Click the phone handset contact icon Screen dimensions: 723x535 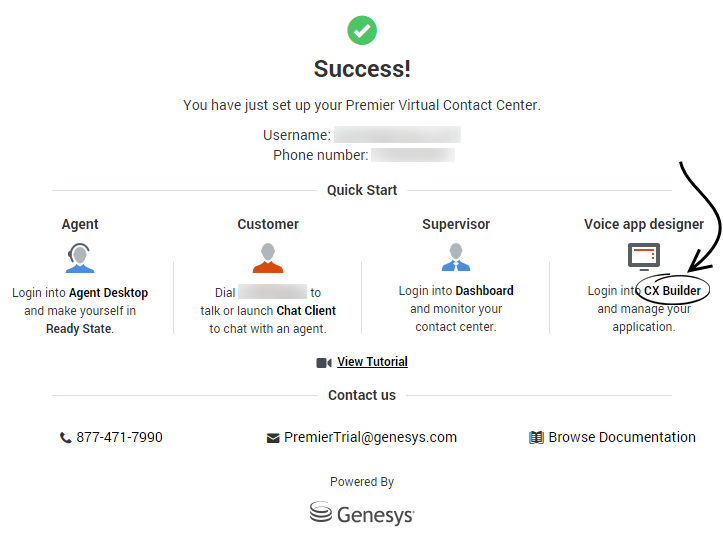66,438
